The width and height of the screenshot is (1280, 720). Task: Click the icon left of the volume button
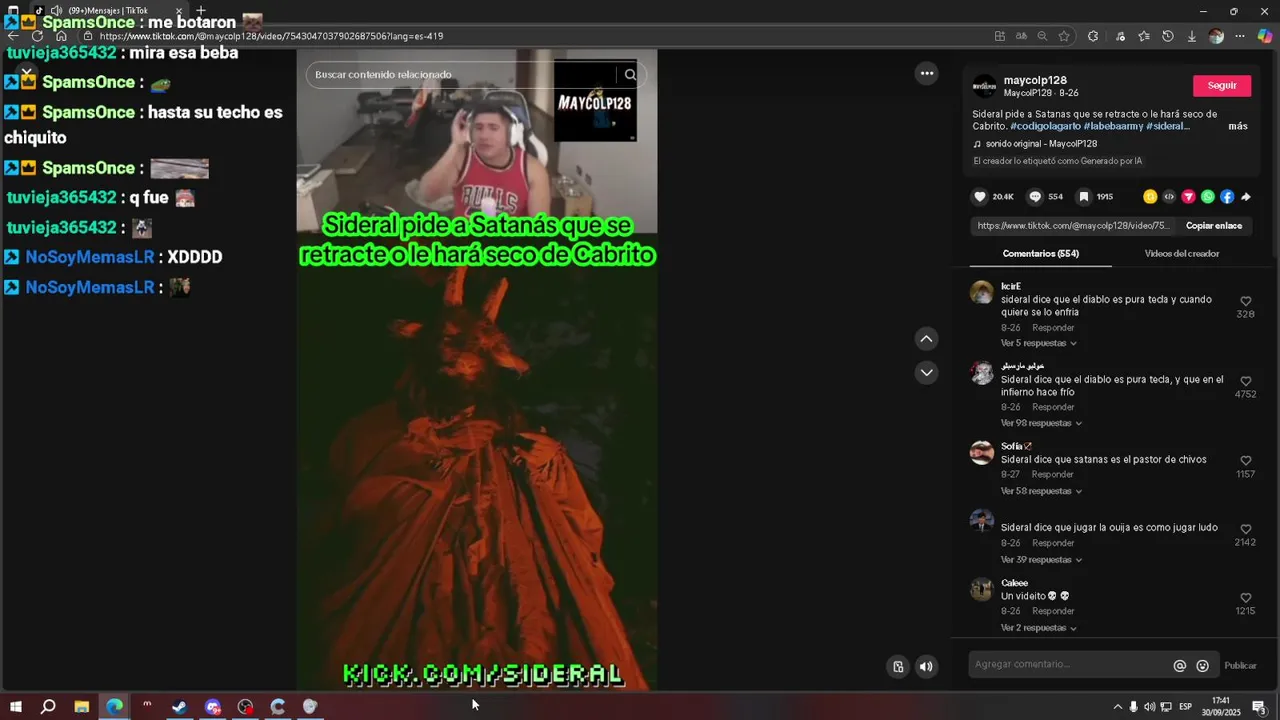pos(898,667)
